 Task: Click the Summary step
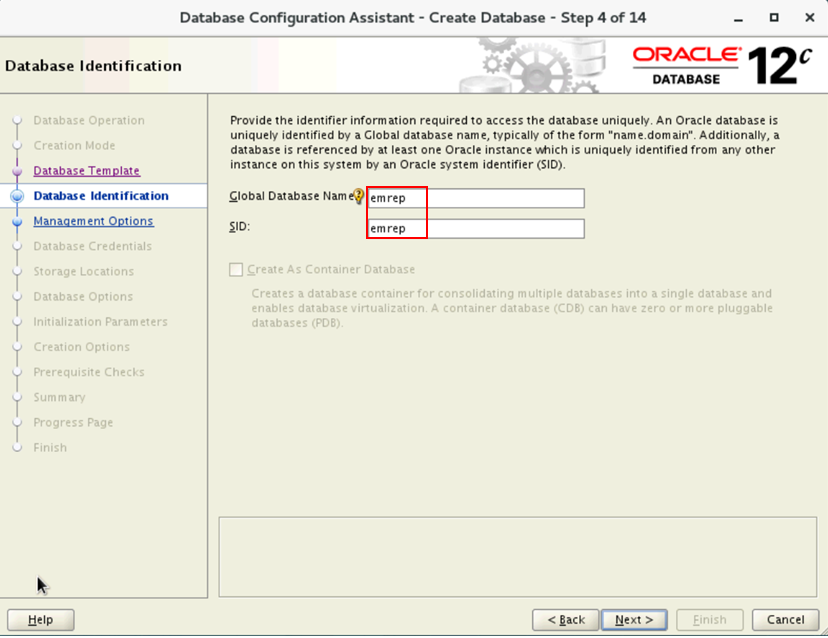pyautogui.click(x=59, y=397)
